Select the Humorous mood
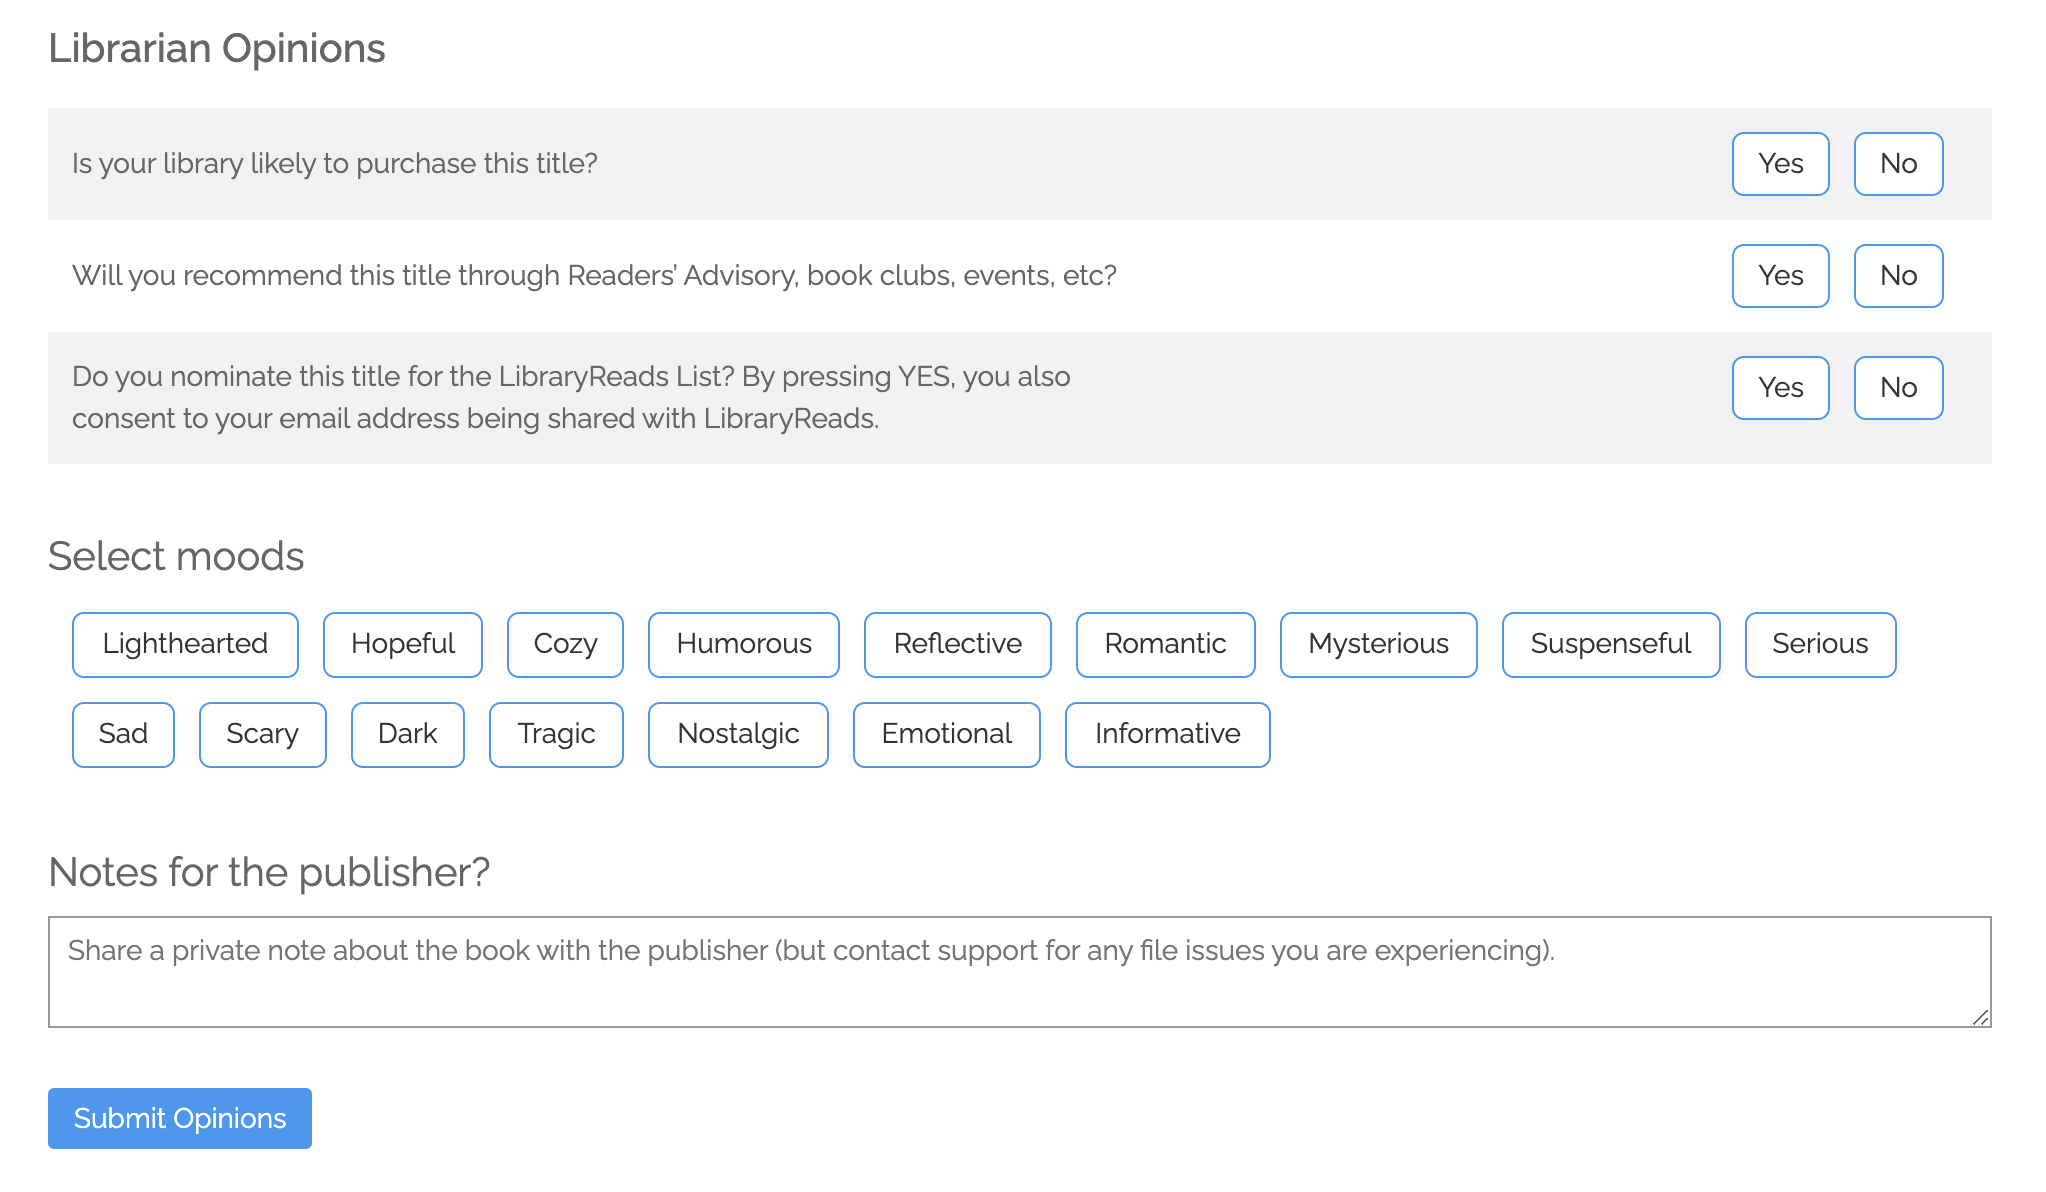Viewport: 2046px width, 1192px height. coord(744,645)
